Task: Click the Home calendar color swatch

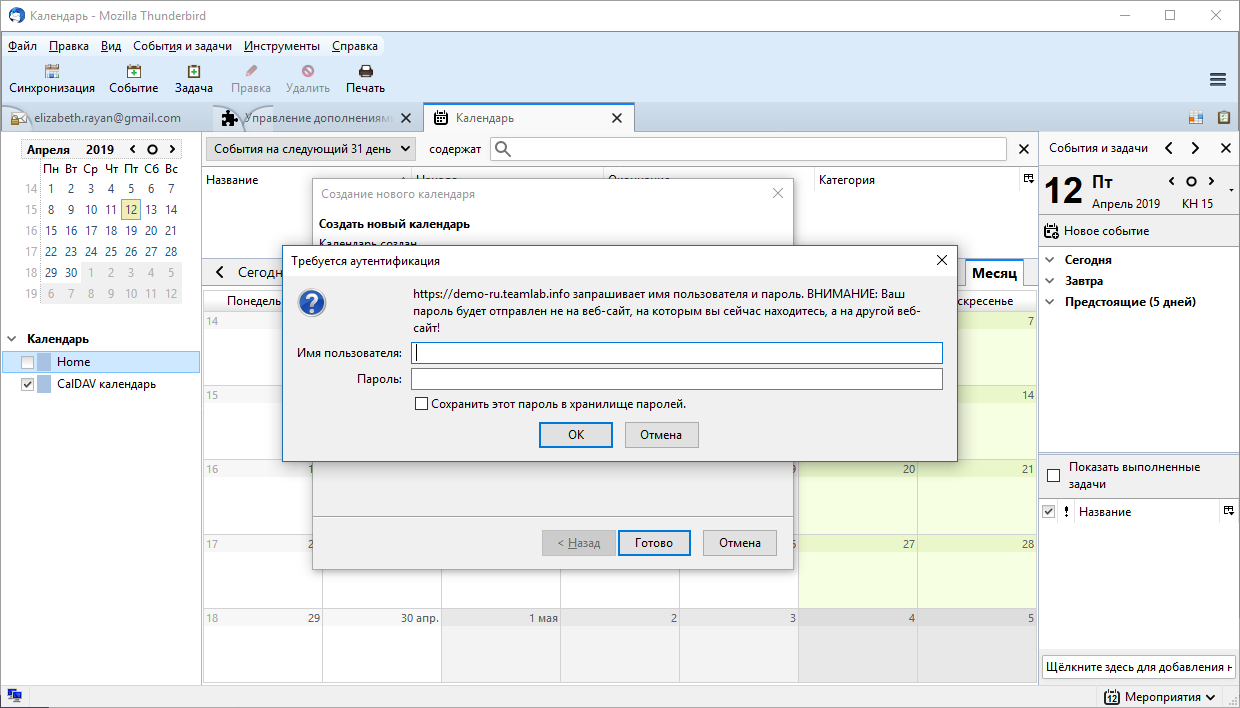Action: [x=44, y=362]
